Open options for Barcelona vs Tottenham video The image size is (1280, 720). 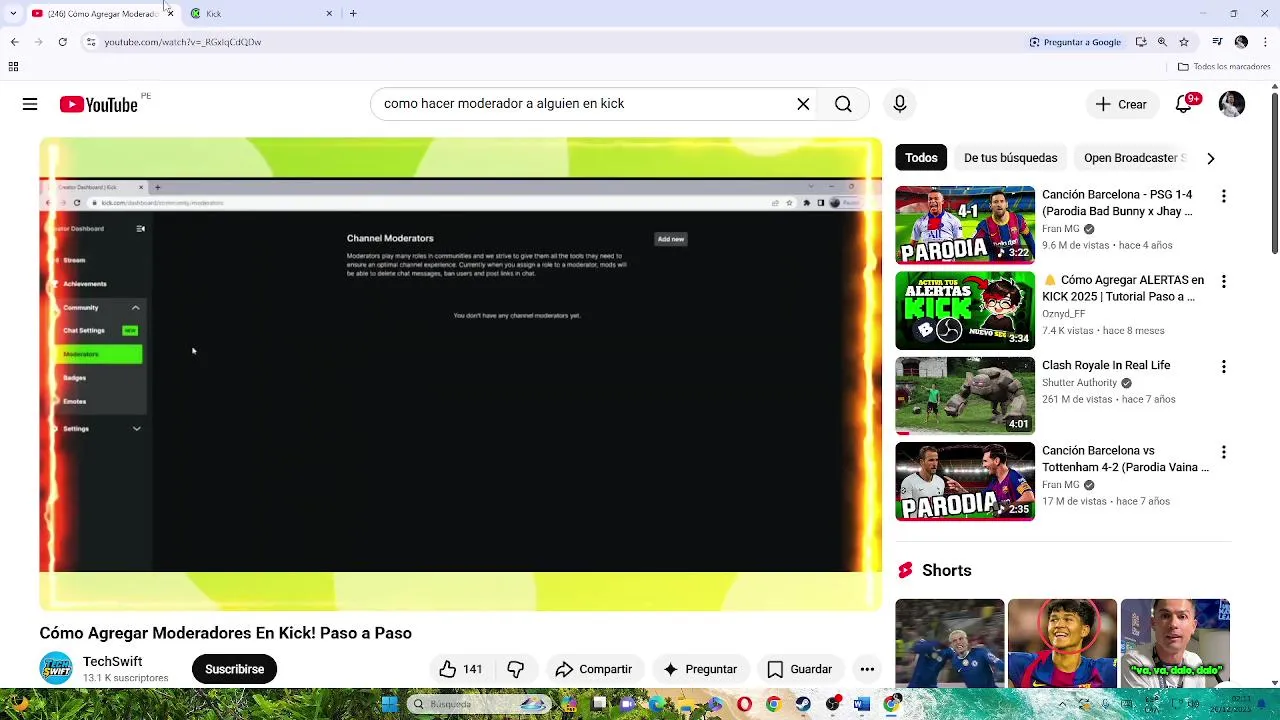[1223, 453]
